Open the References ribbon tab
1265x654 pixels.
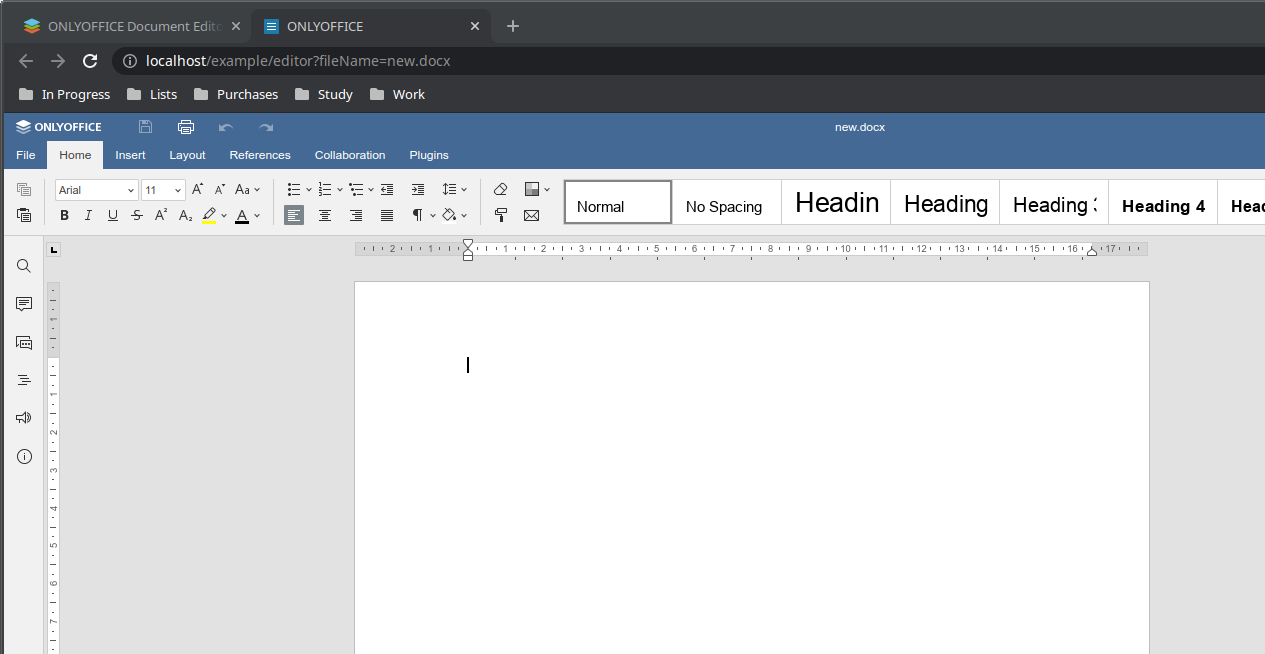pos(260,155)
